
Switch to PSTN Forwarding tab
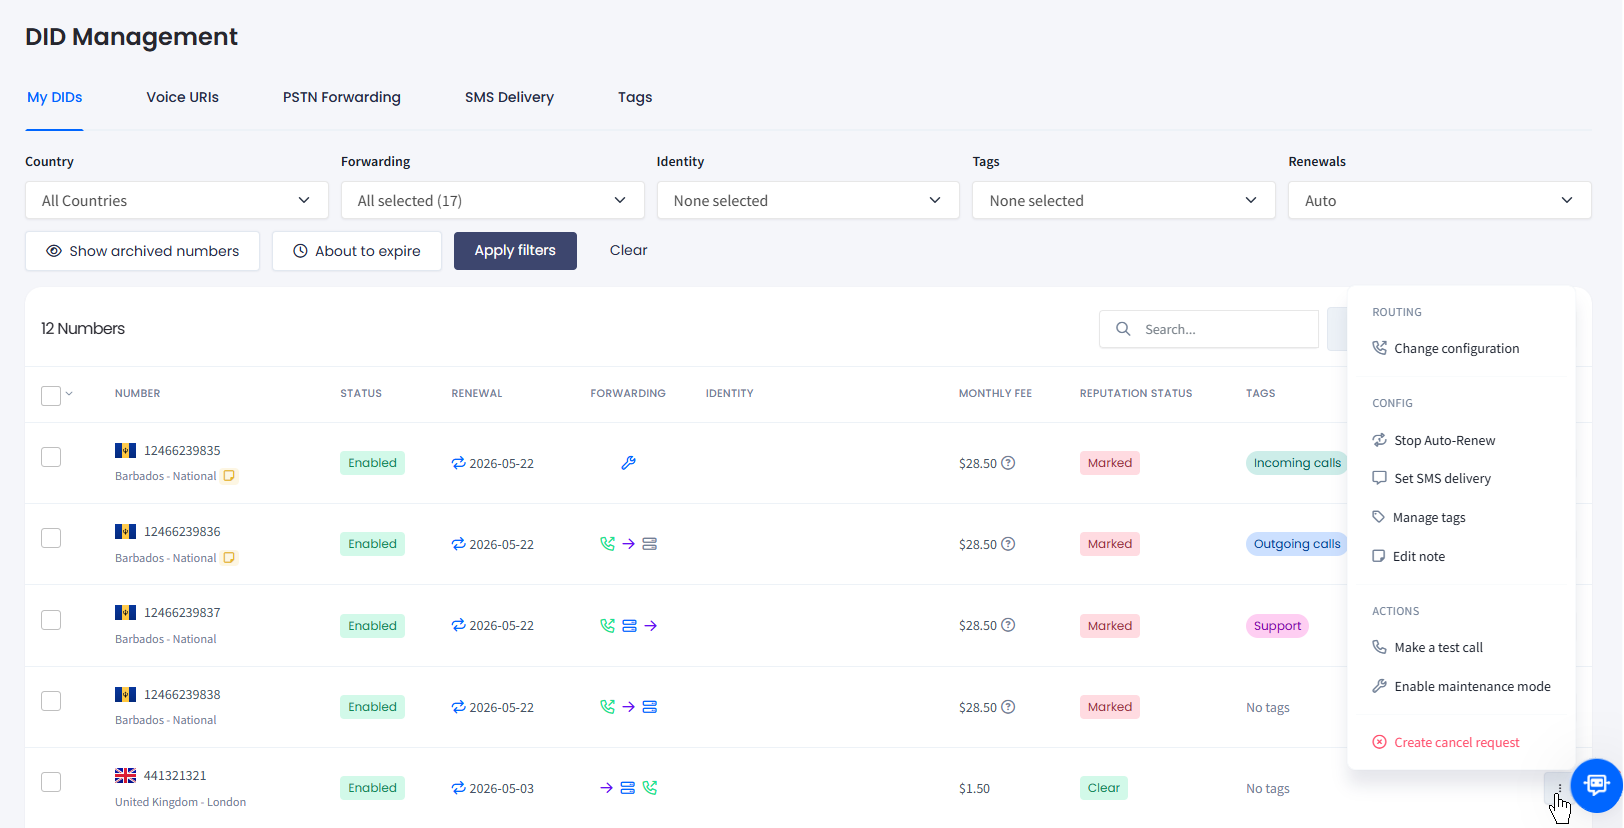(342, 97)
